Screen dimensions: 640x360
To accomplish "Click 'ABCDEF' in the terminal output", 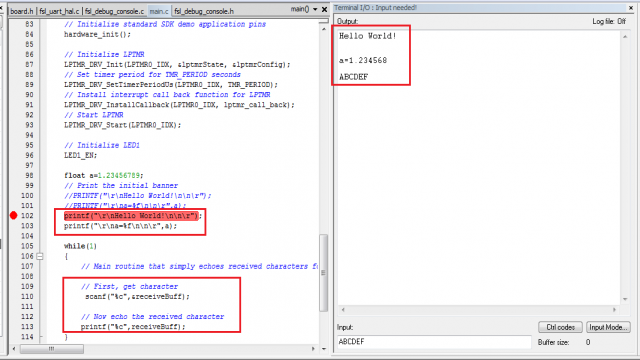I will [x=353, y=77].
